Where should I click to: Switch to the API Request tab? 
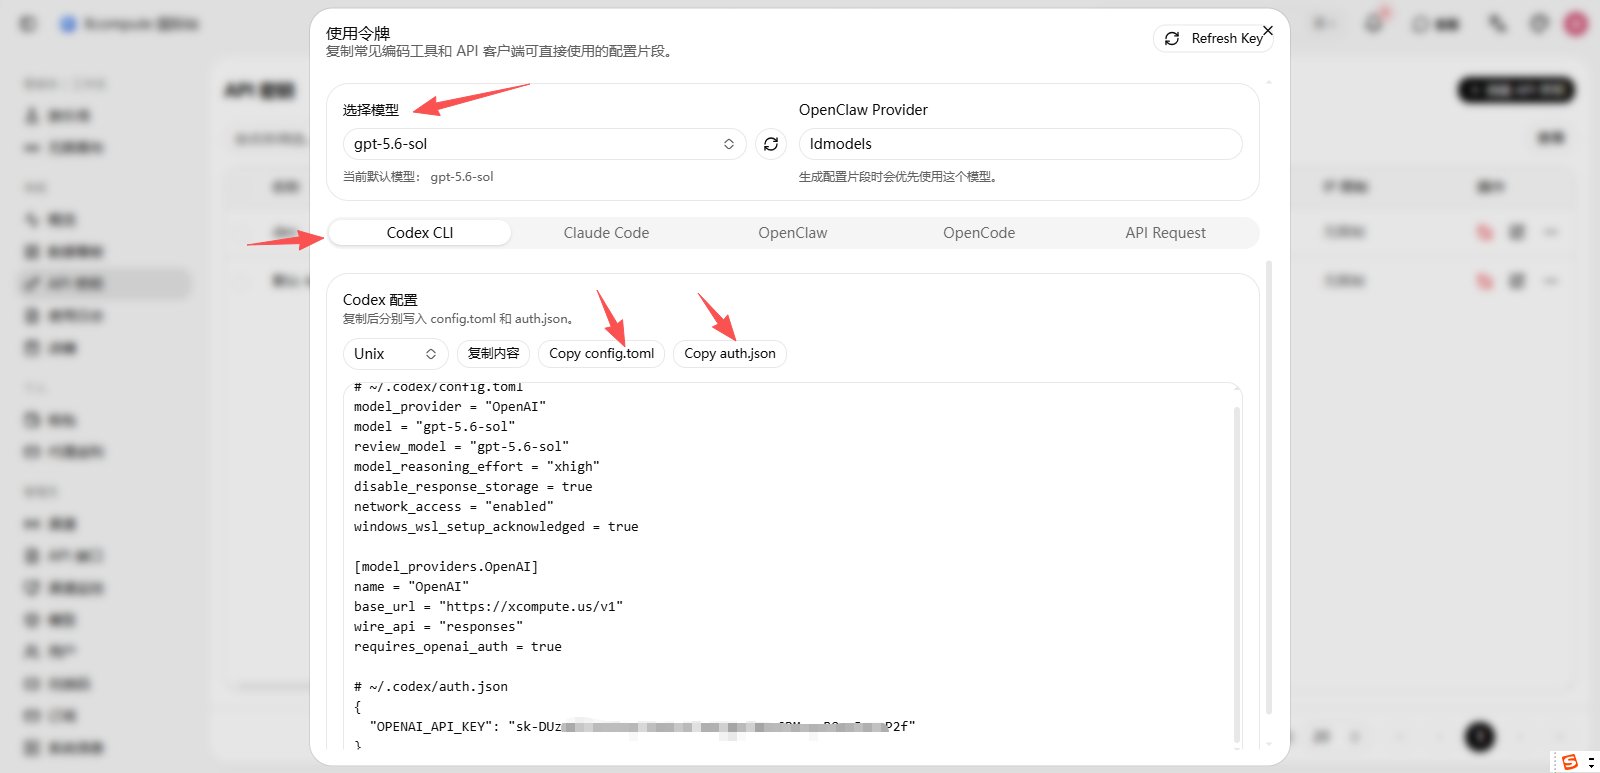click(x=1165, y=233)
